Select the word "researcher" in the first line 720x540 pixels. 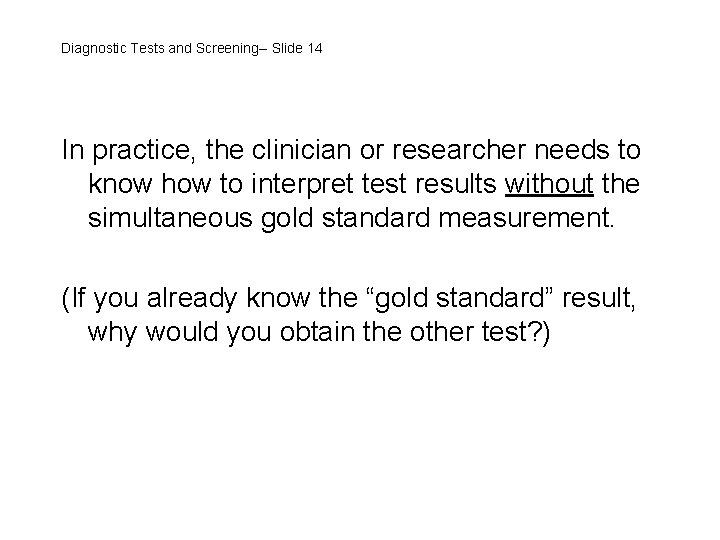pyautogui.click(x=459, y=150)
